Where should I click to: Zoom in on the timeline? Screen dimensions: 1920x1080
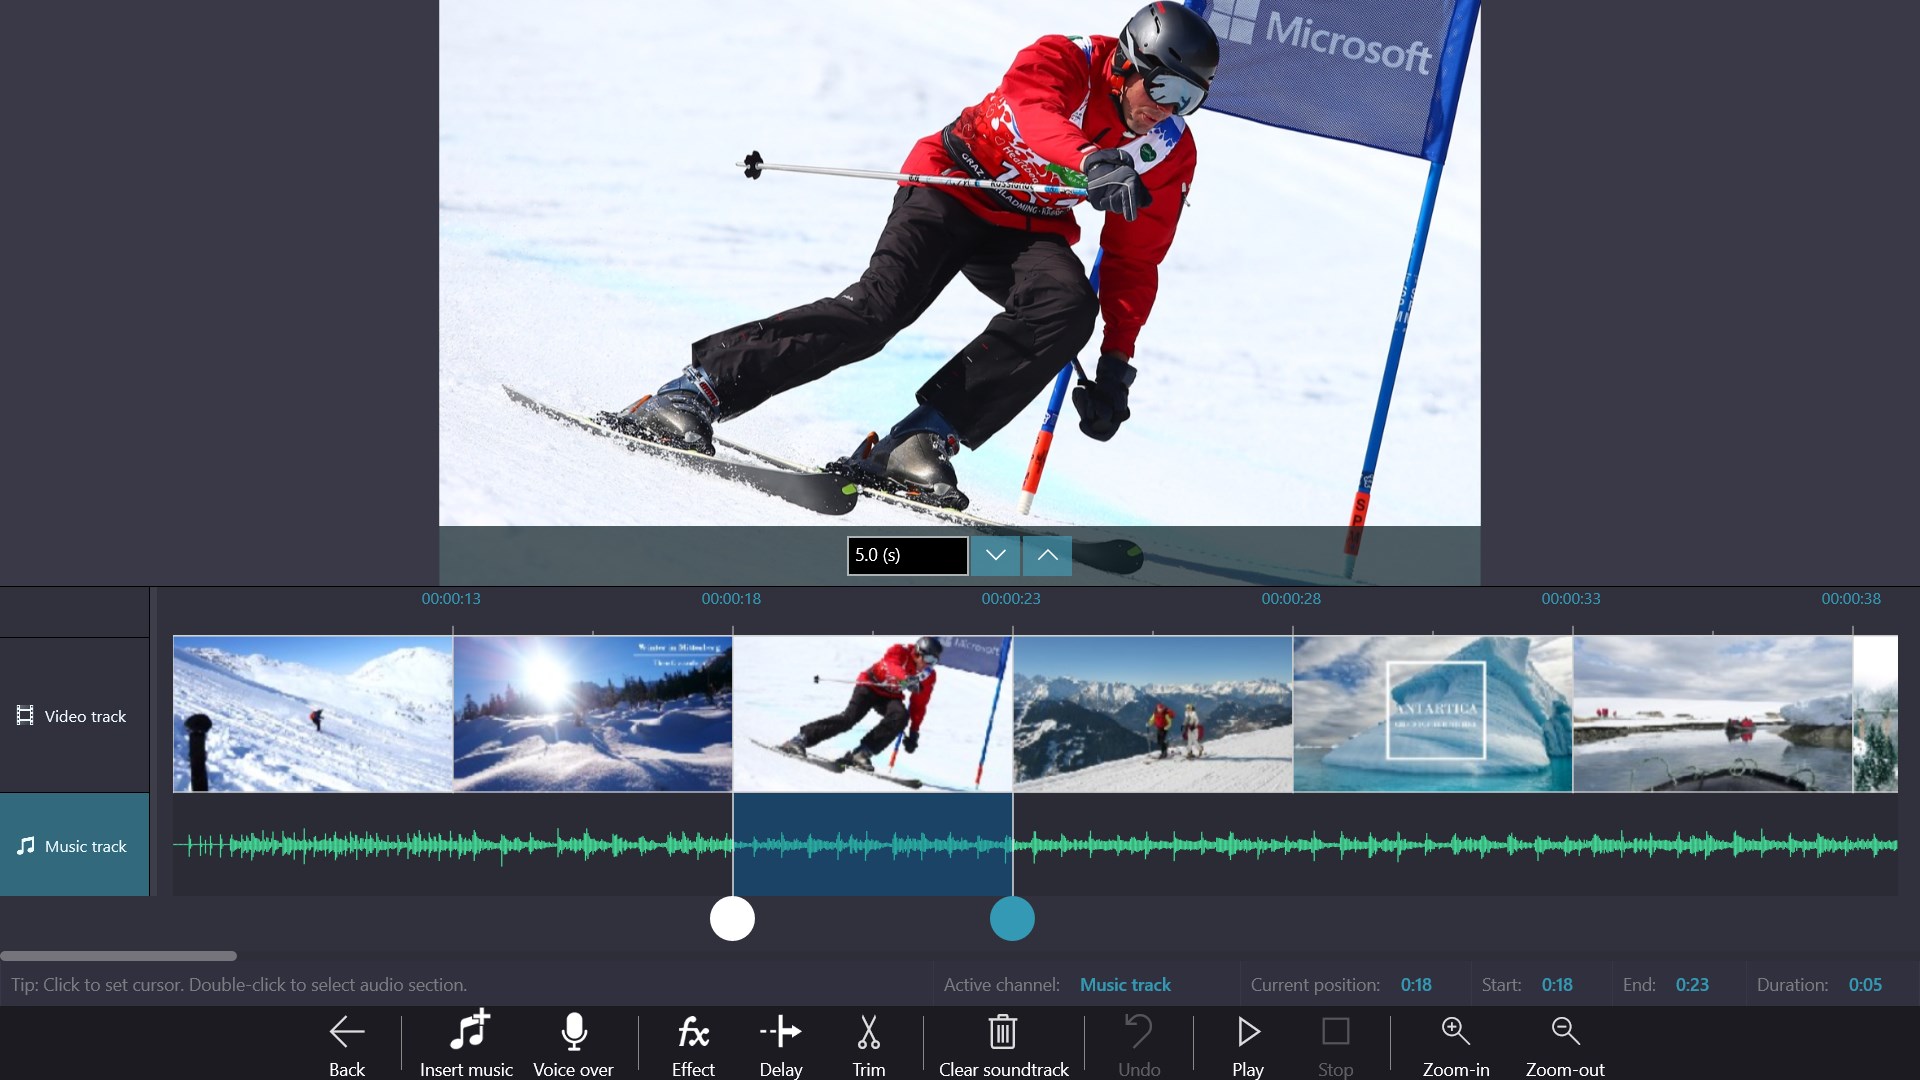(x=1455, y=1042)
